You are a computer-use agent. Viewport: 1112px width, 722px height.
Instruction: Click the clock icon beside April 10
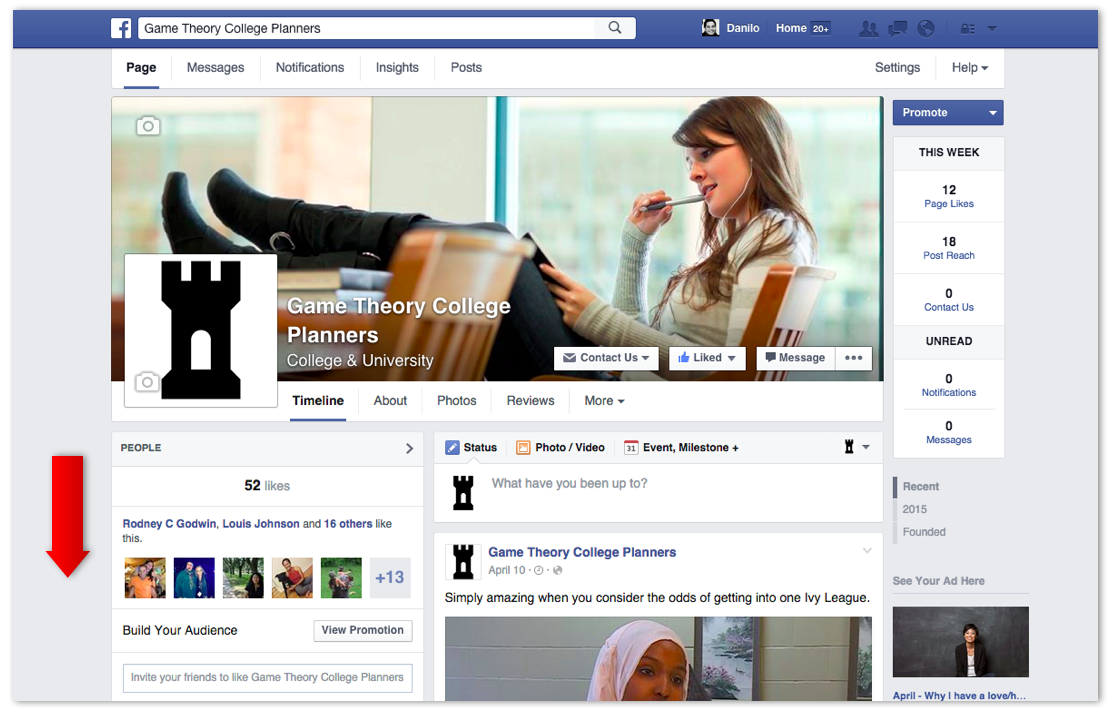538,570
